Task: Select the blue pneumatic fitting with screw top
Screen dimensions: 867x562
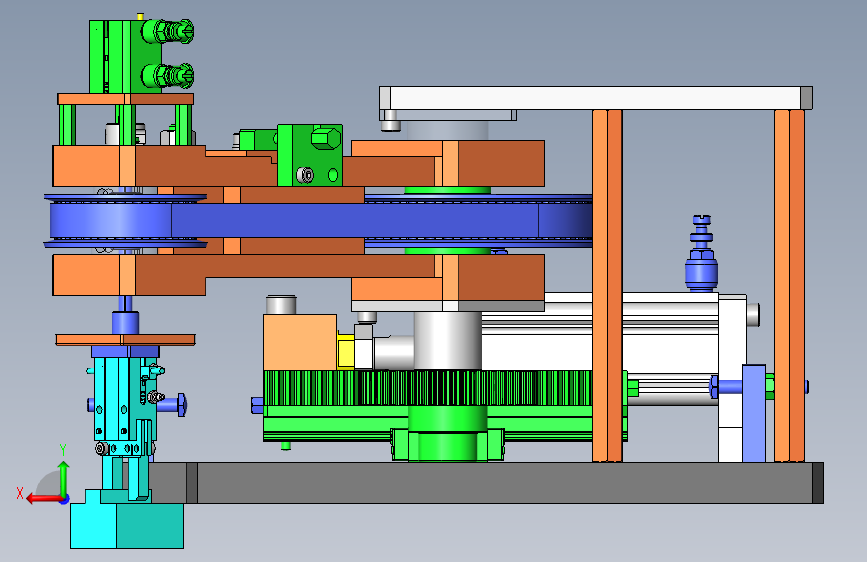Action: click(701, 253)
